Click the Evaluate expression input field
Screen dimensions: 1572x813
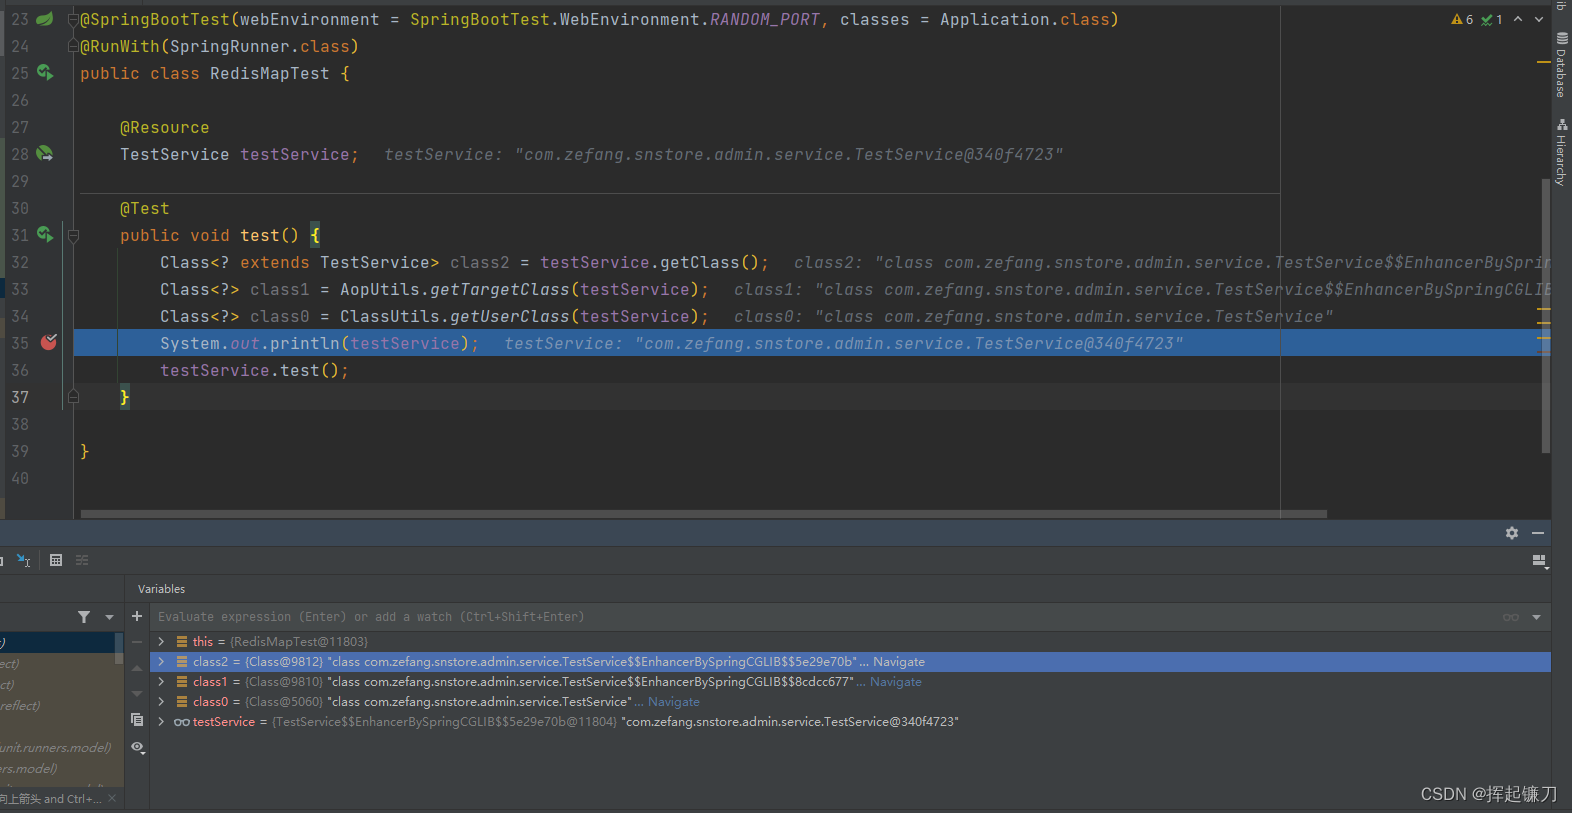point(824,617)
